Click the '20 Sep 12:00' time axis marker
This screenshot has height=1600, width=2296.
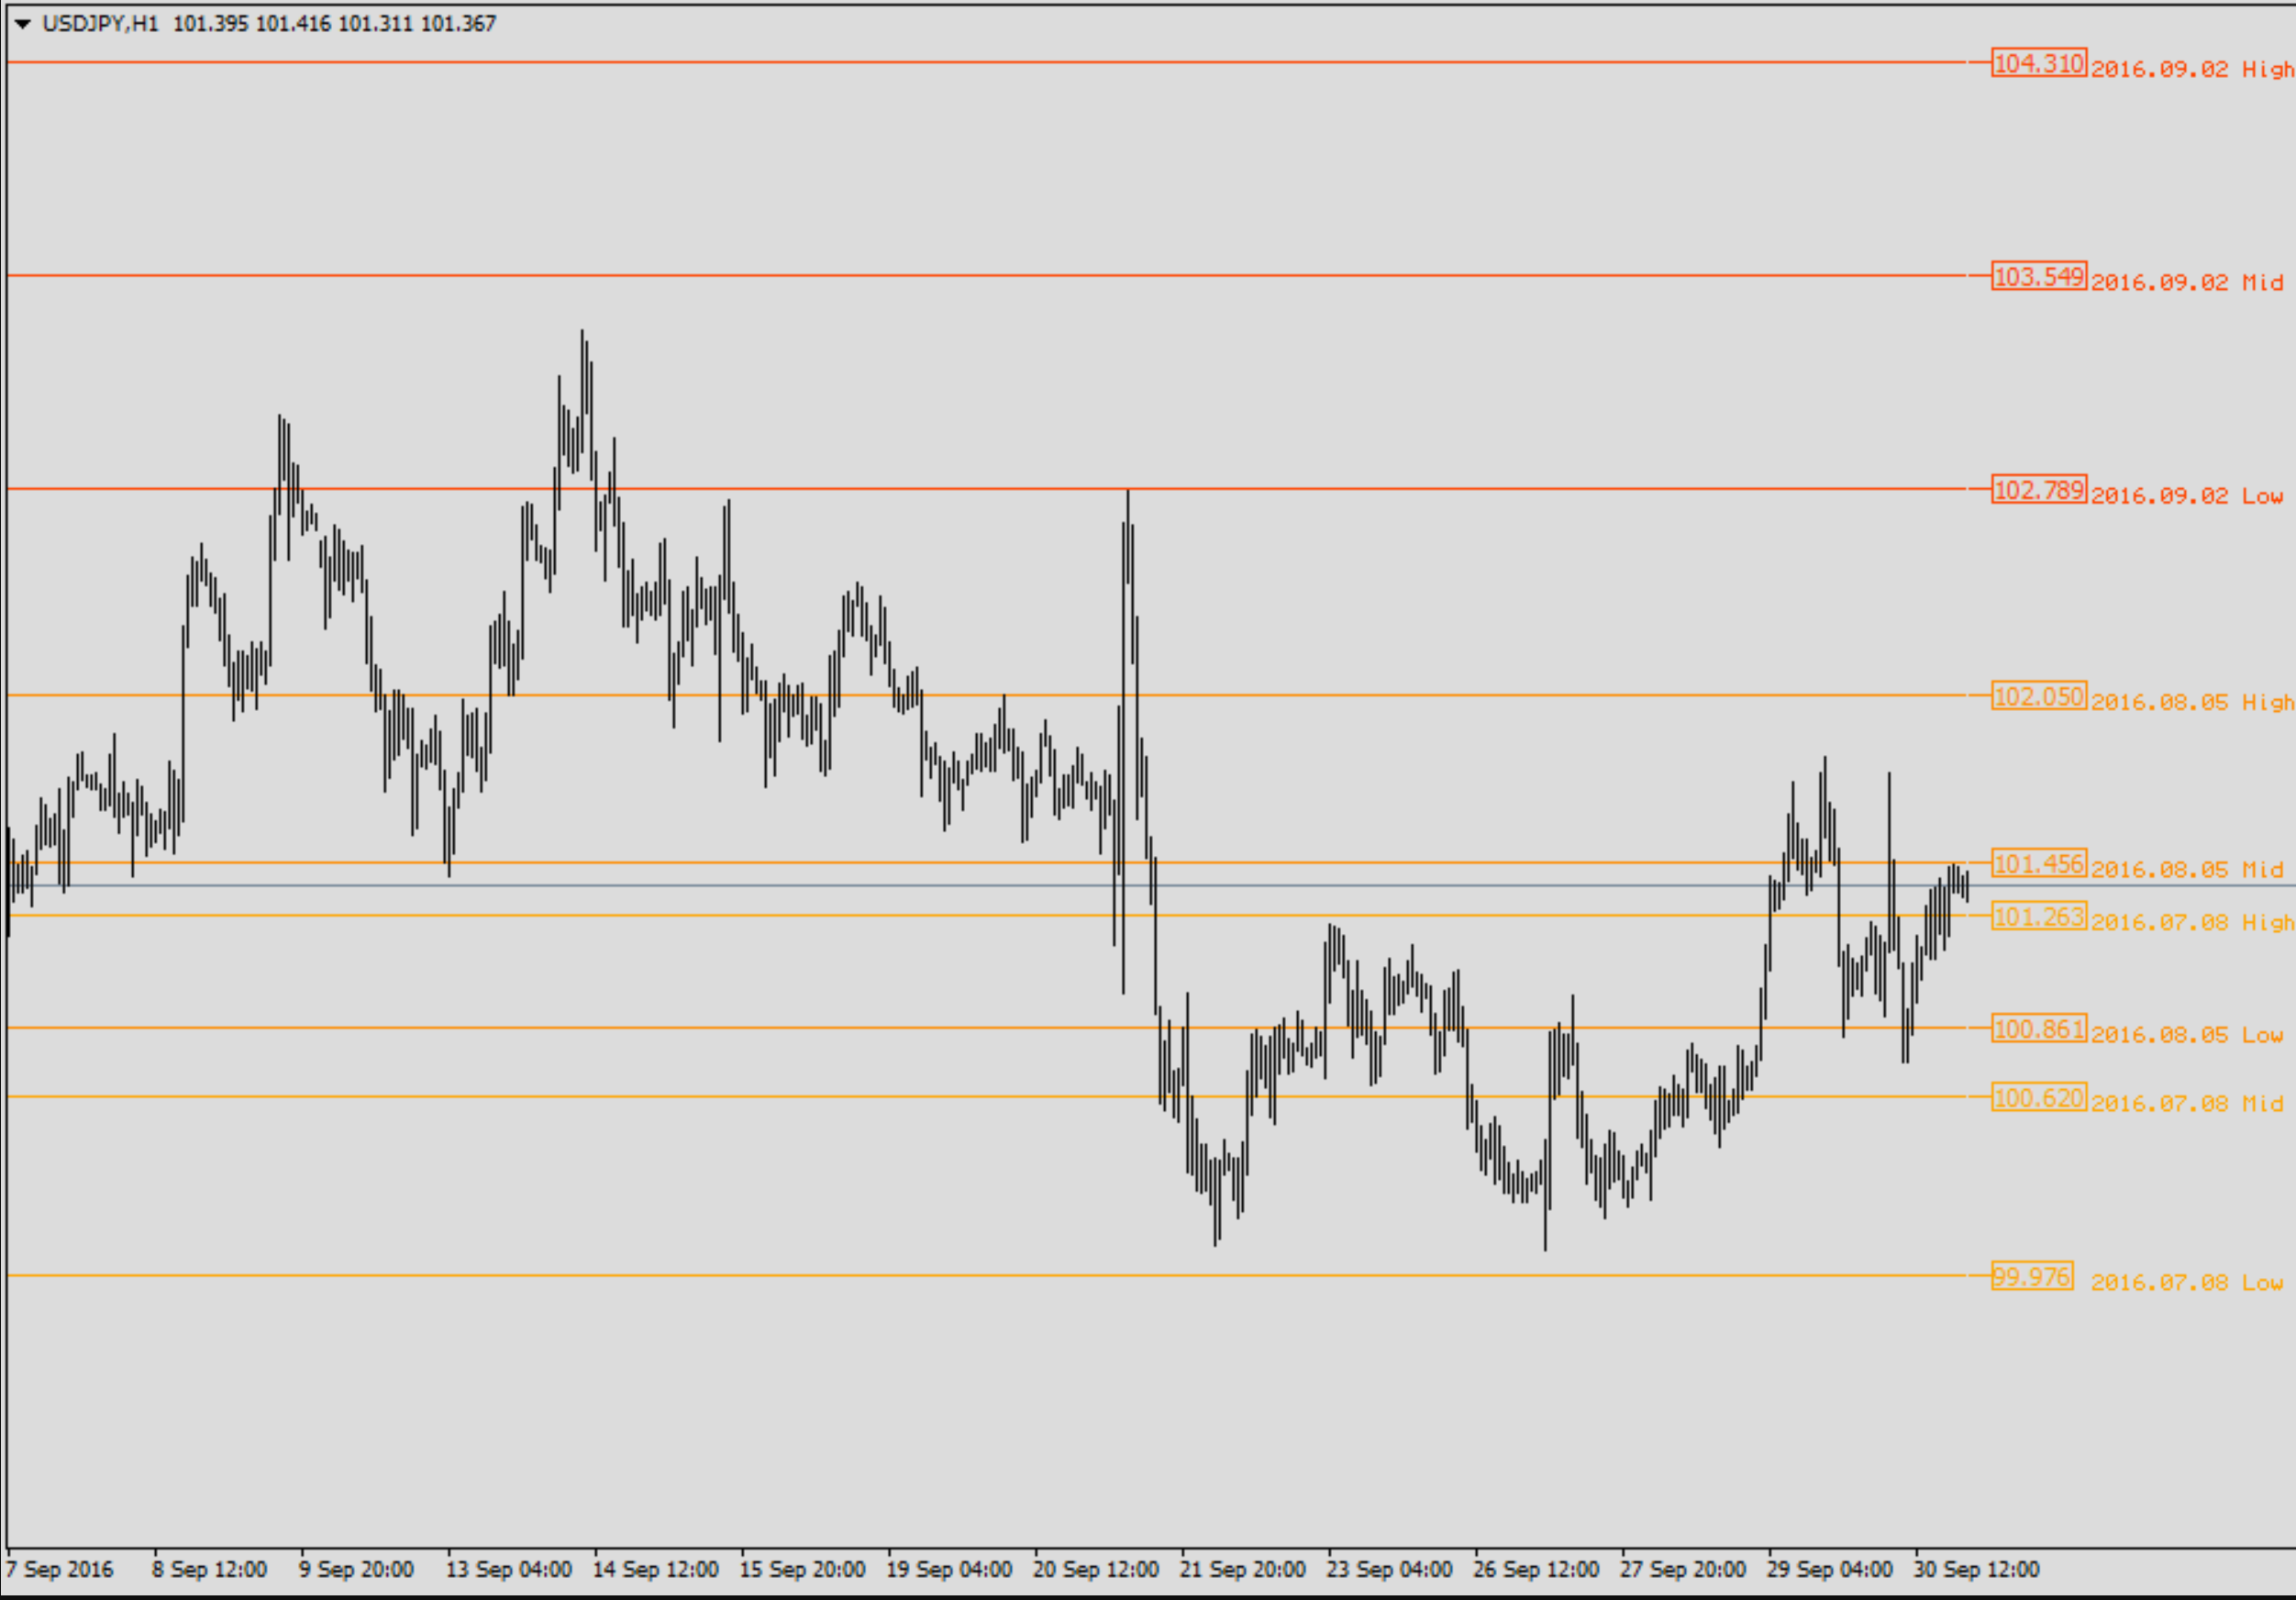coord(1095,1569)
